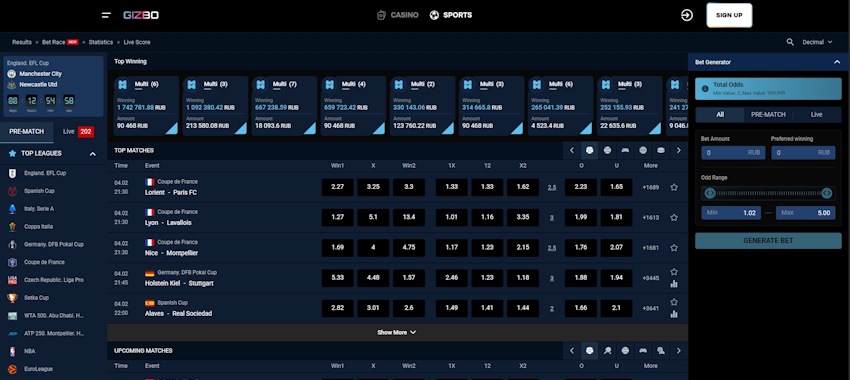Bet on draw 5.1 for Lyon - Lavallois

click(373, 217)
